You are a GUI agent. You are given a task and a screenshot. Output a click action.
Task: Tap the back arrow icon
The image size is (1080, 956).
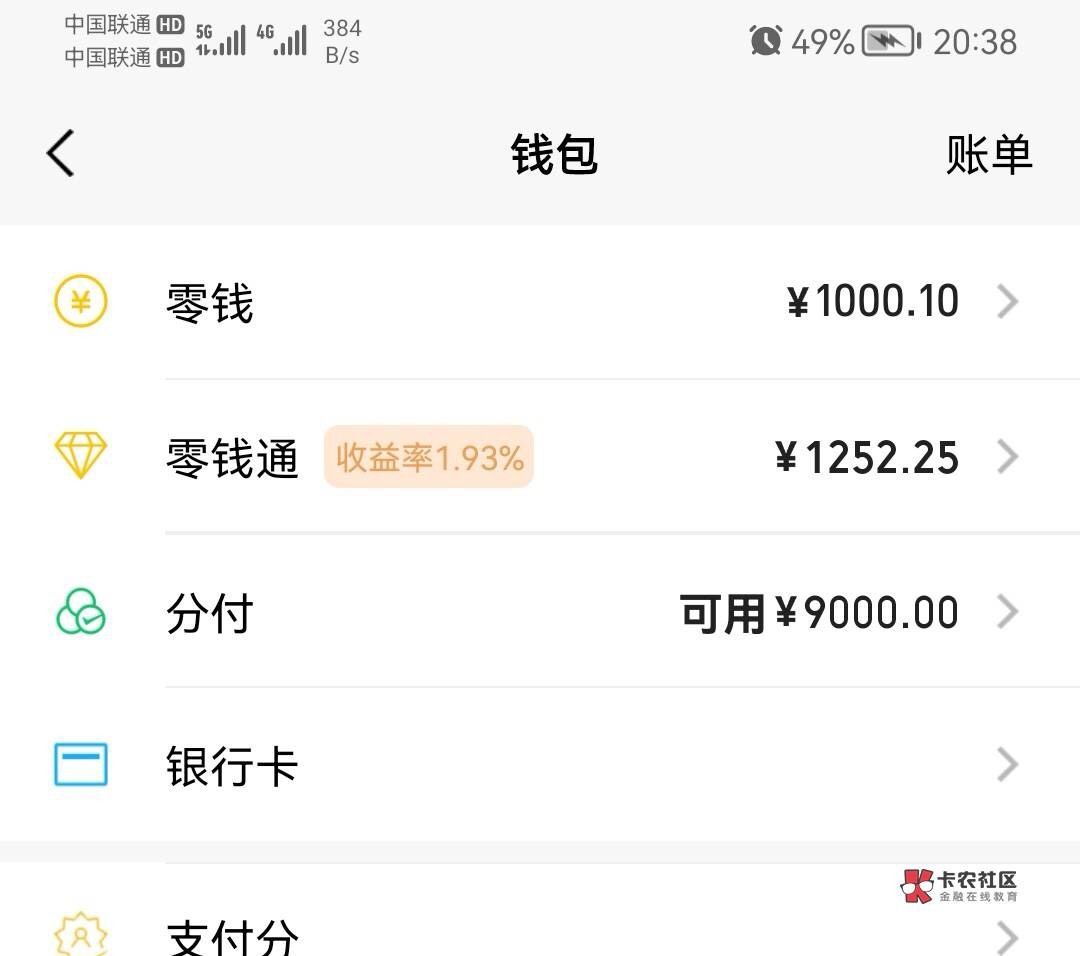61,154
